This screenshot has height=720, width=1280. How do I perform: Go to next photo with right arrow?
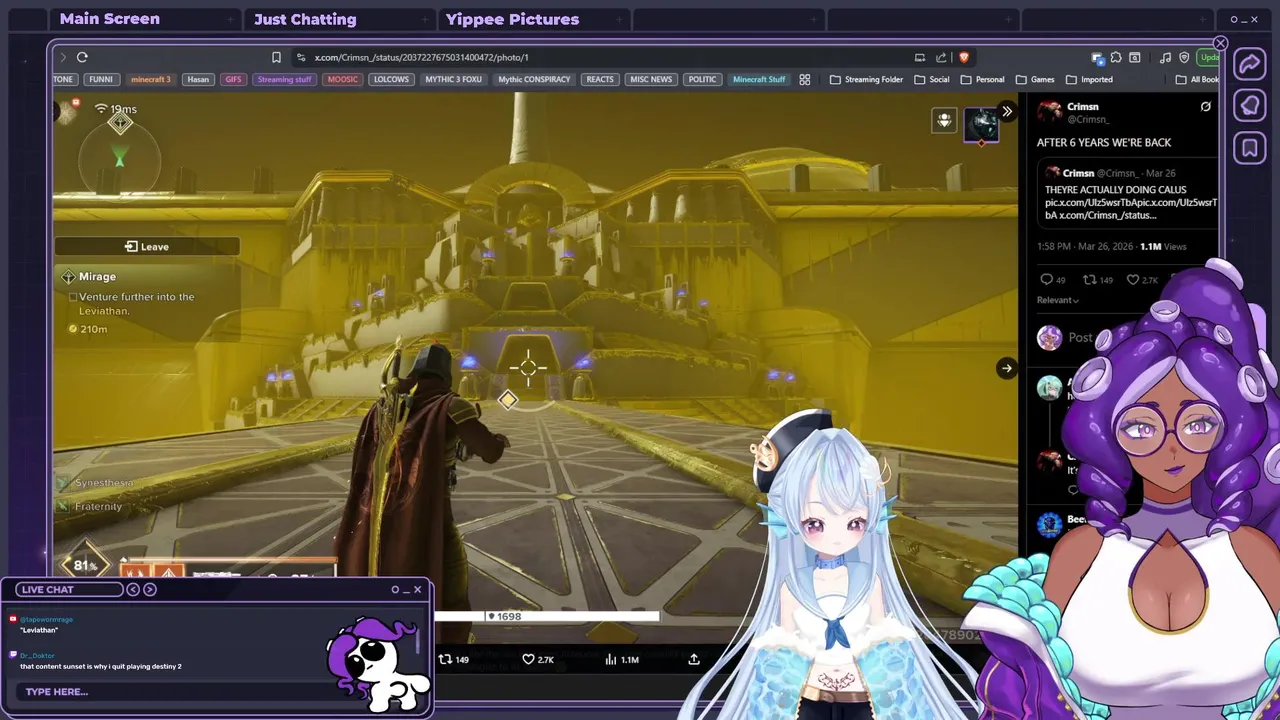(x=1007, y=368)
